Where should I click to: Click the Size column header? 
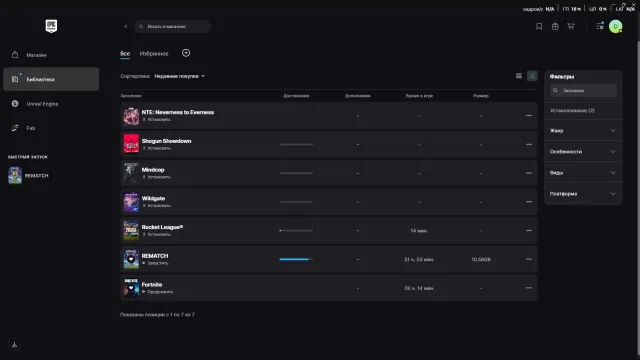(x=481, y=96)
